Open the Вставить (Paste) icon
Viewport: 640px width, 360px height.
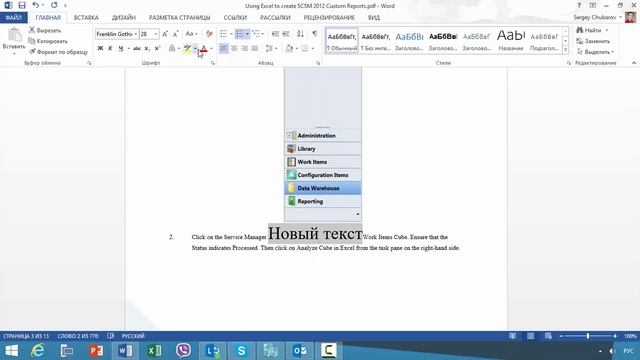tap(14, 36)
